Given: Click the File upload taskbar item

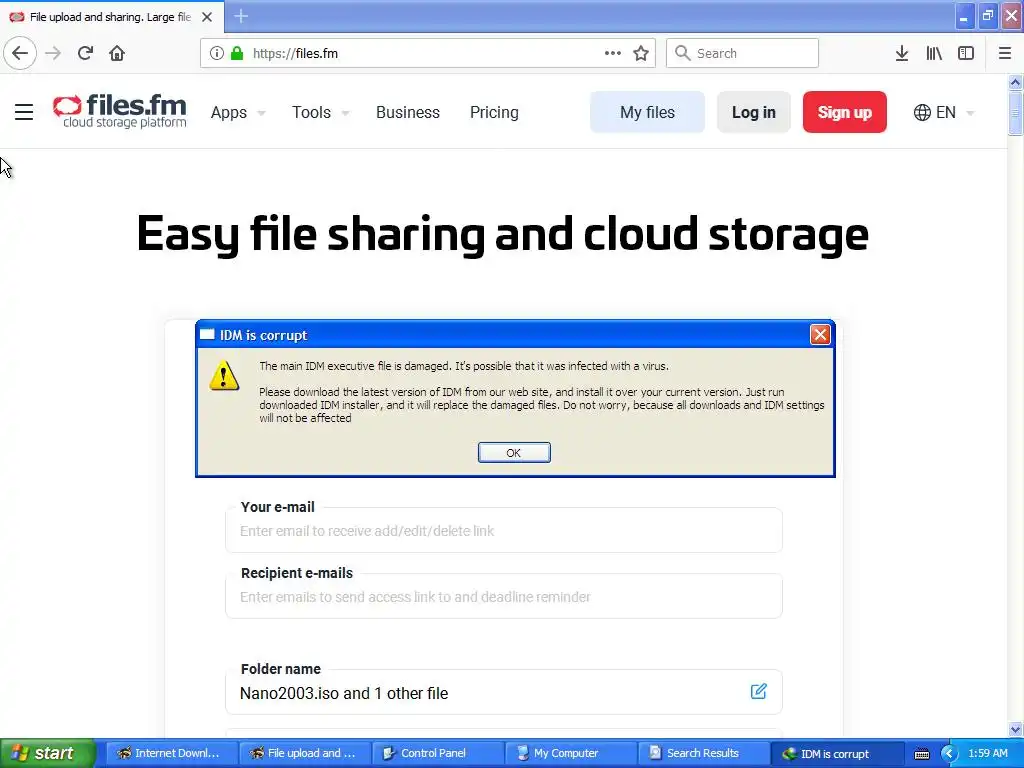Looking at the screenshot, I should (304, 754).
